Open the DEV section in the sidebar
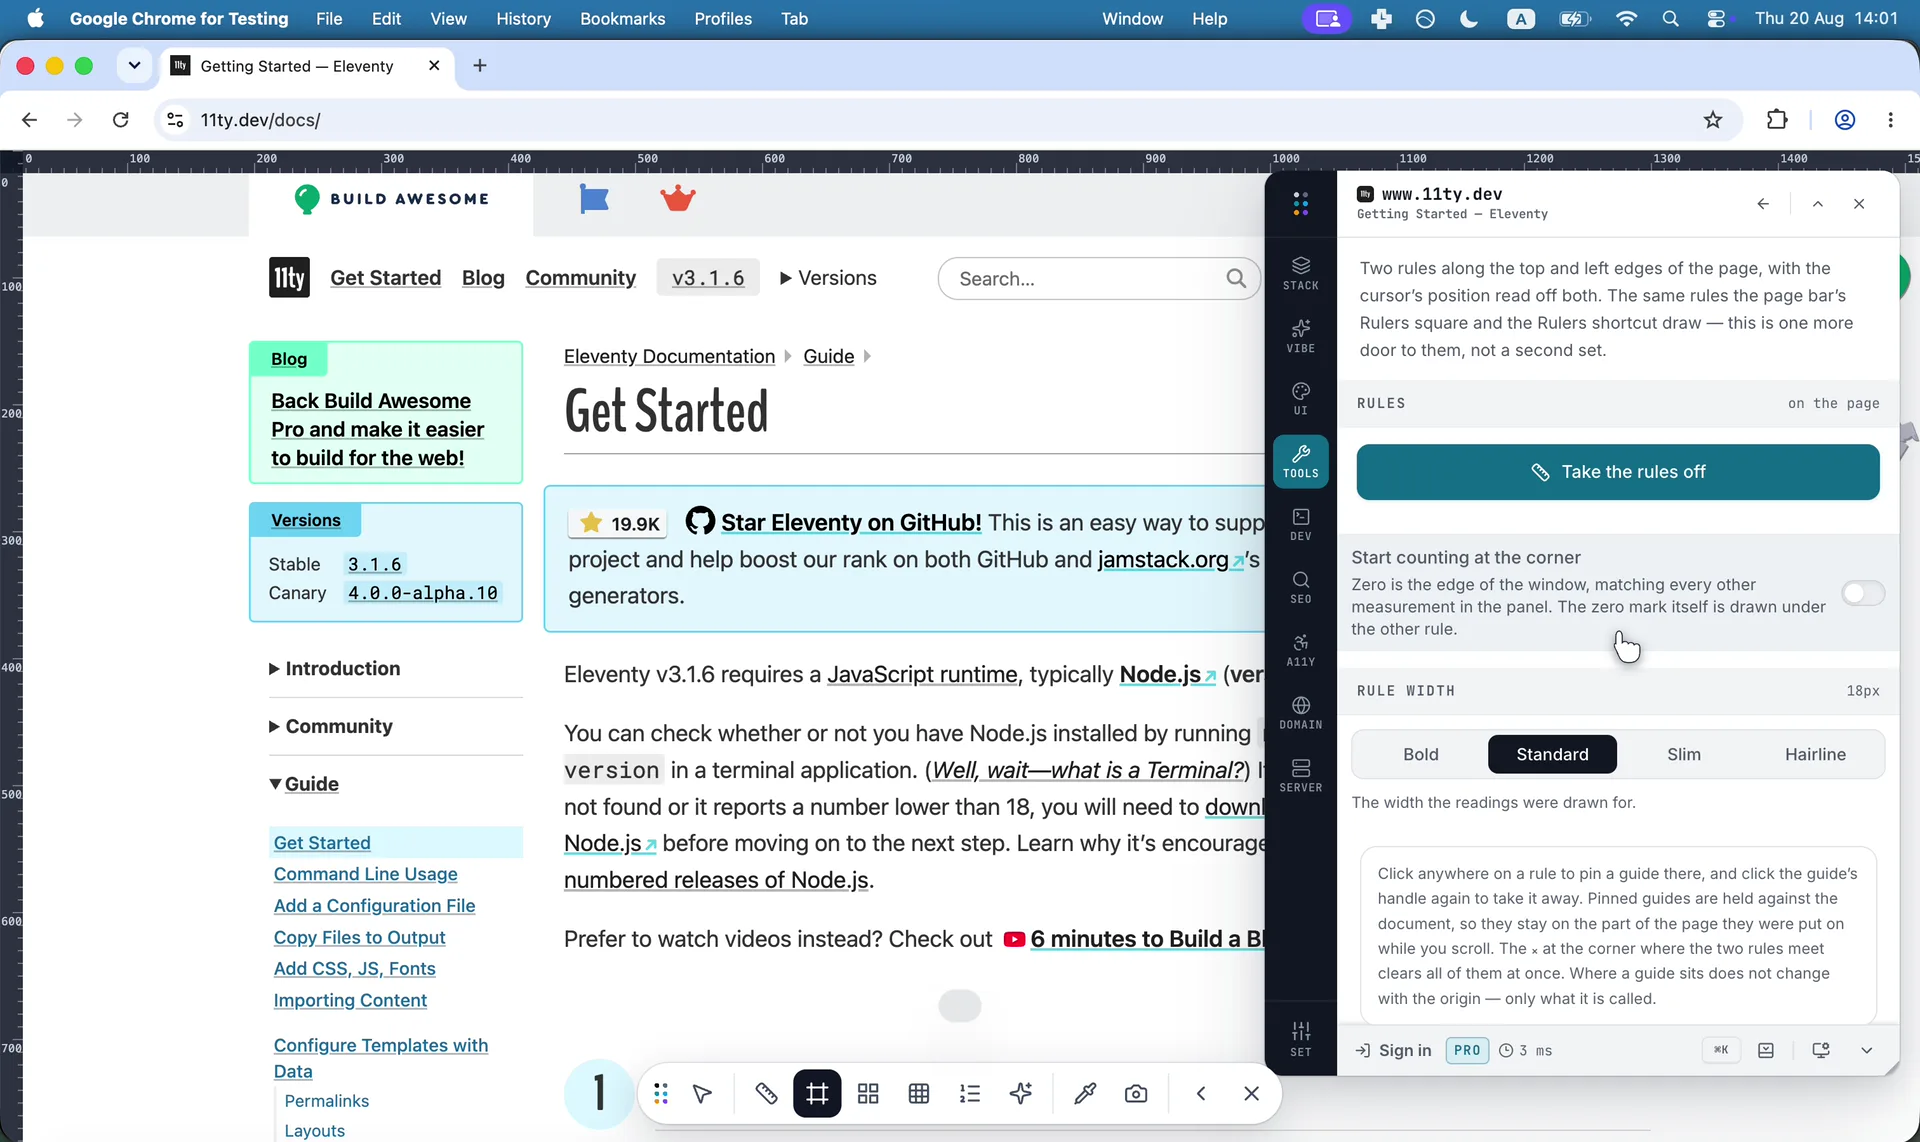 [1300, 524]
